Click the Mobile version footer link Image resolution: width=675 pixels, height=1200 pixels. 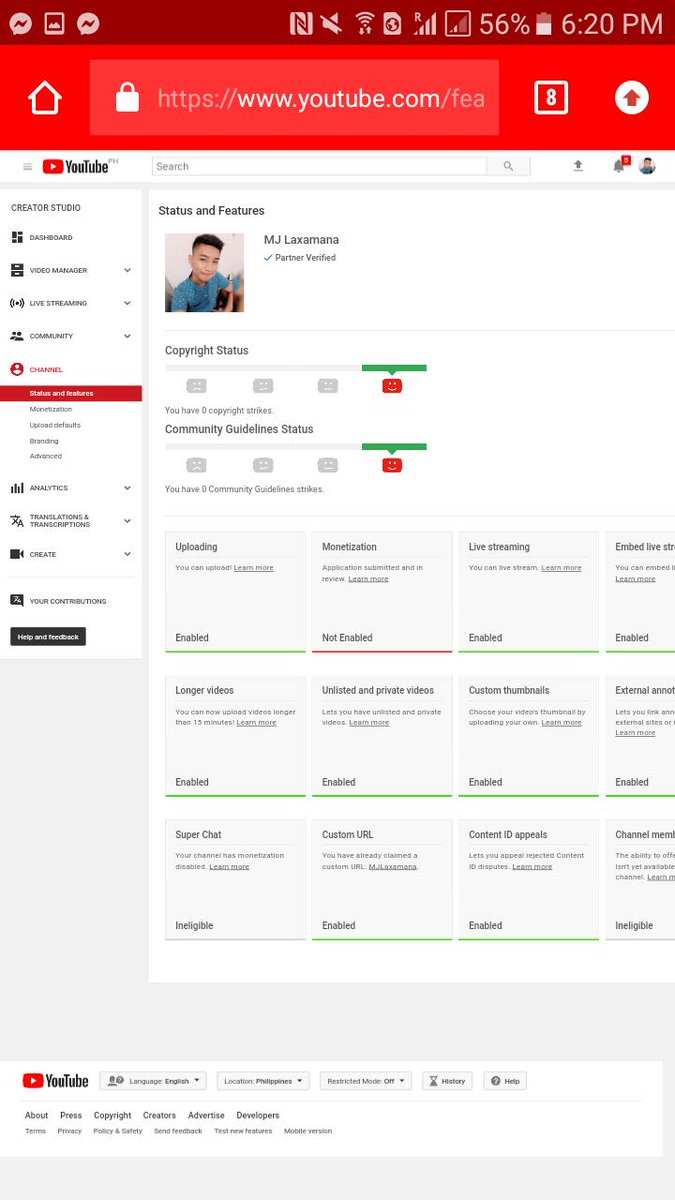click(308, 1131)
